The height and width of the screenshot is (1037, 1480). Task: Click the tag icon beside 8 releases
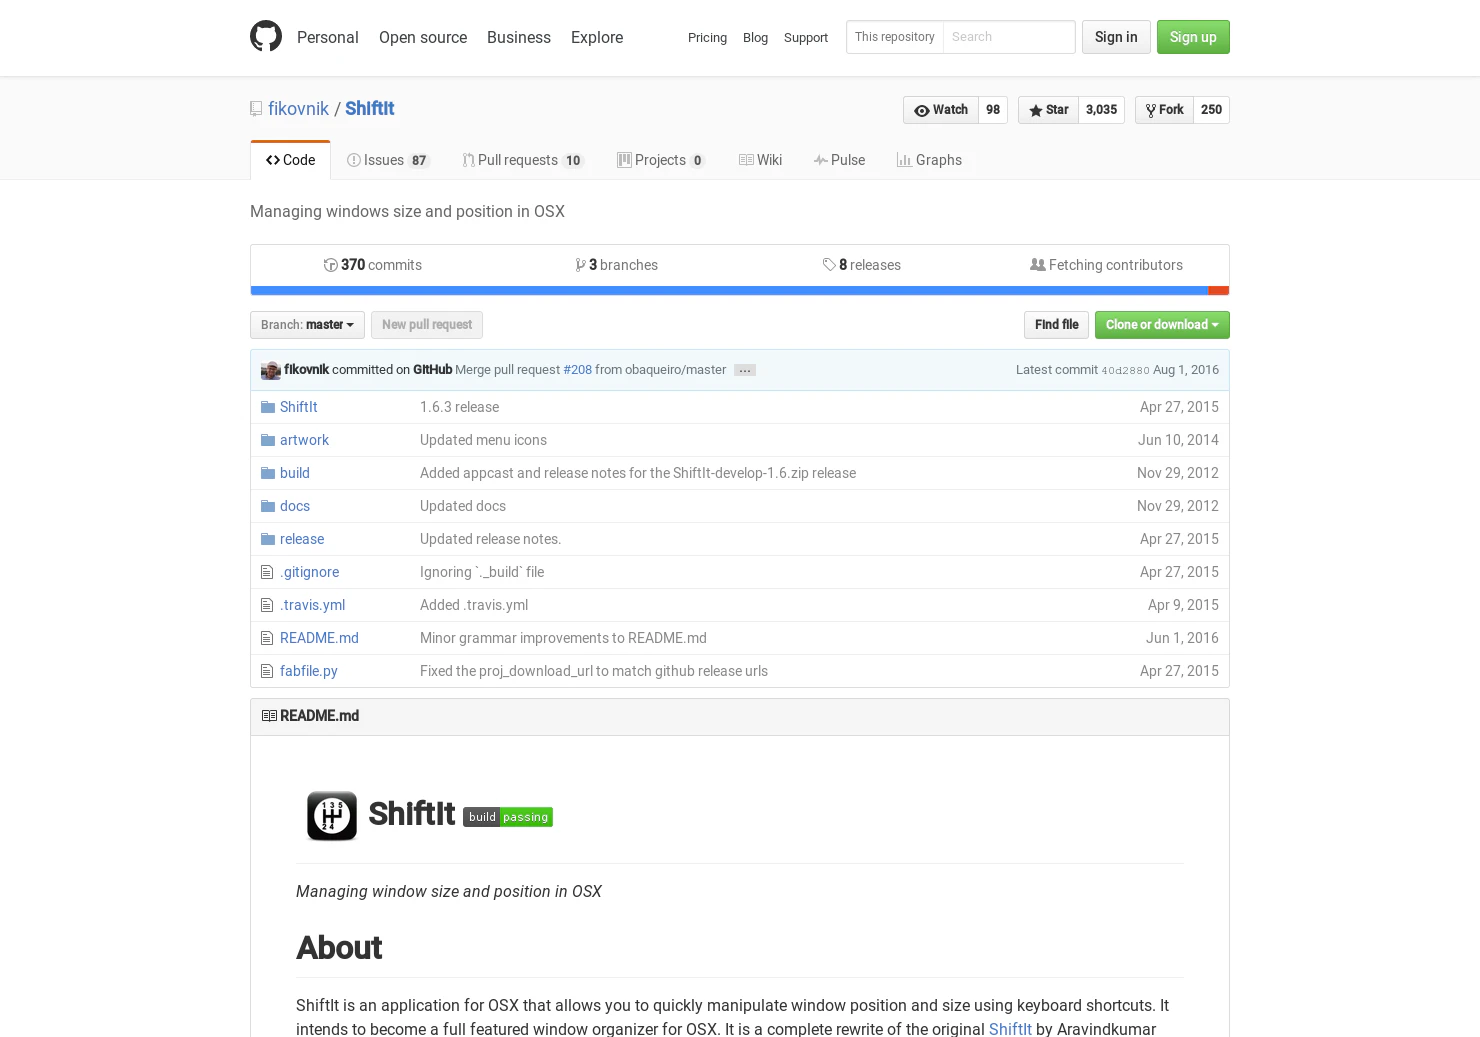829,264
